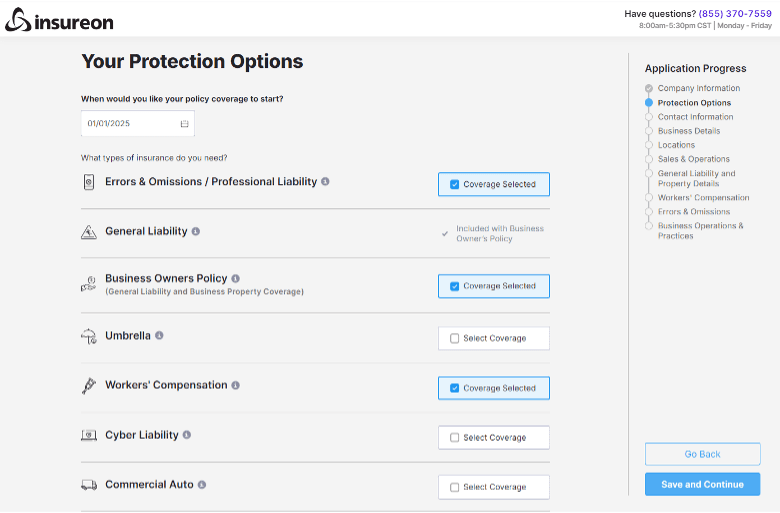
Task: Go to Company Information progress step
Action: 698,88
